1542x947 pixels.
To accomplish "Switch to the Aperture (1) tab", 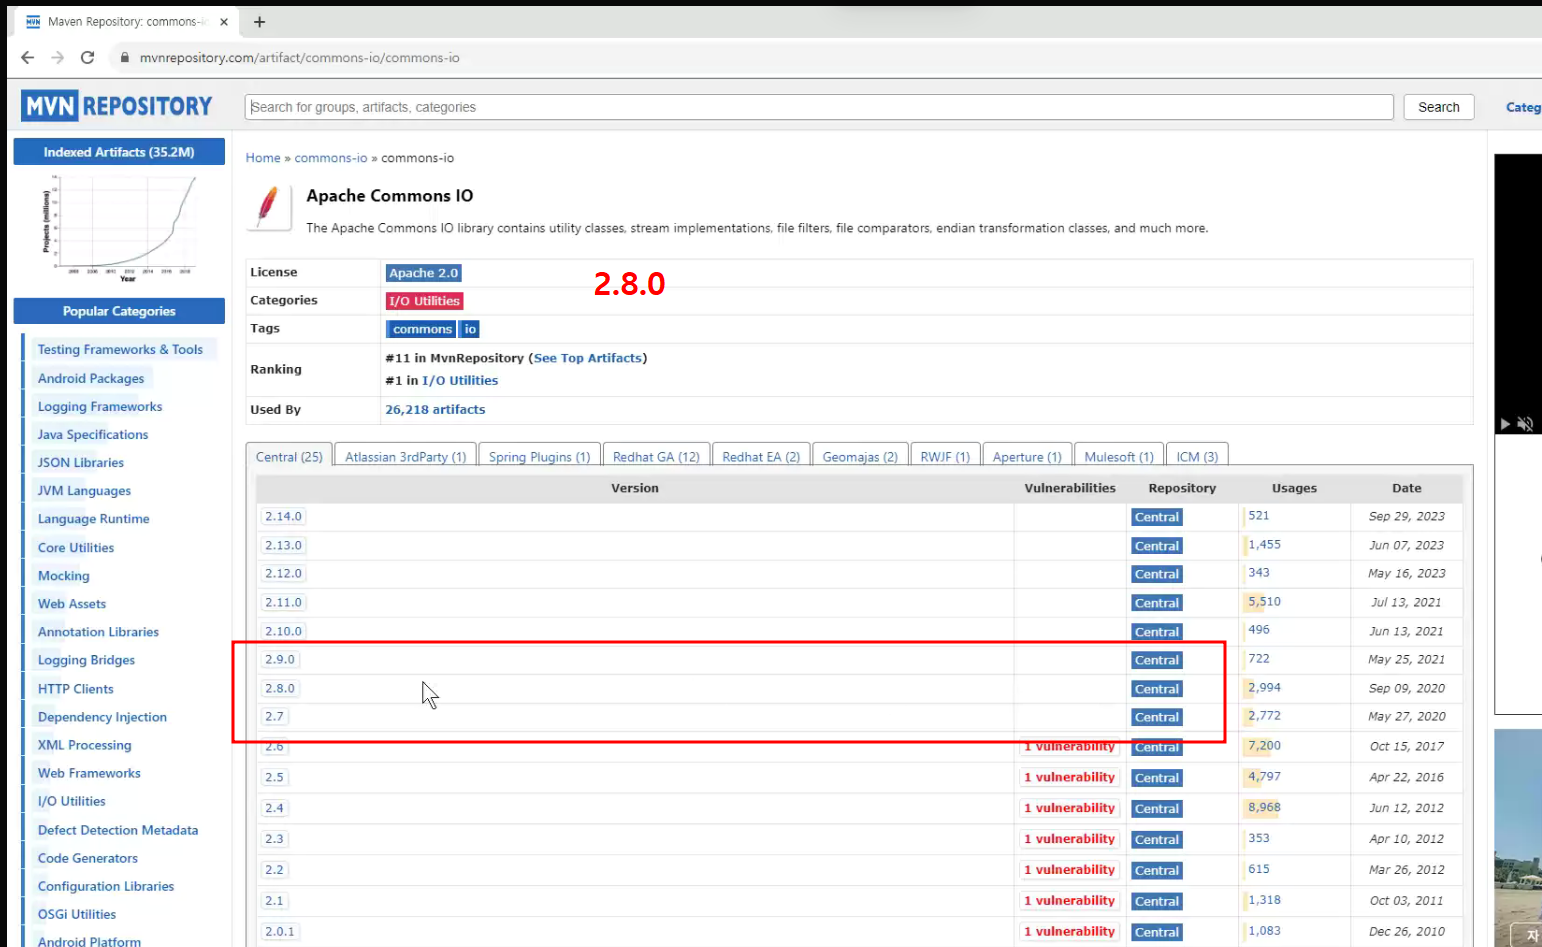I will click(x=1027, y=456).
